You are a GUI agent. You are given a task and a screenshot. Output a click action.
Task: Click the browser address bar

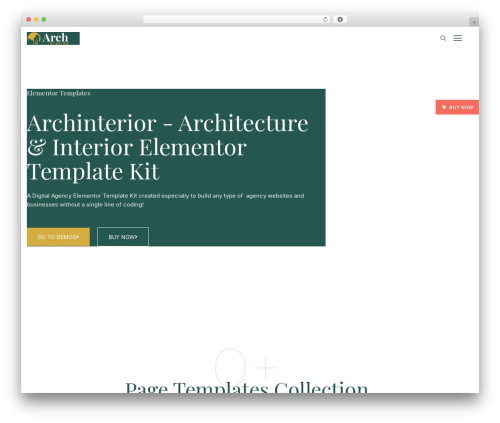pos(237,20)
